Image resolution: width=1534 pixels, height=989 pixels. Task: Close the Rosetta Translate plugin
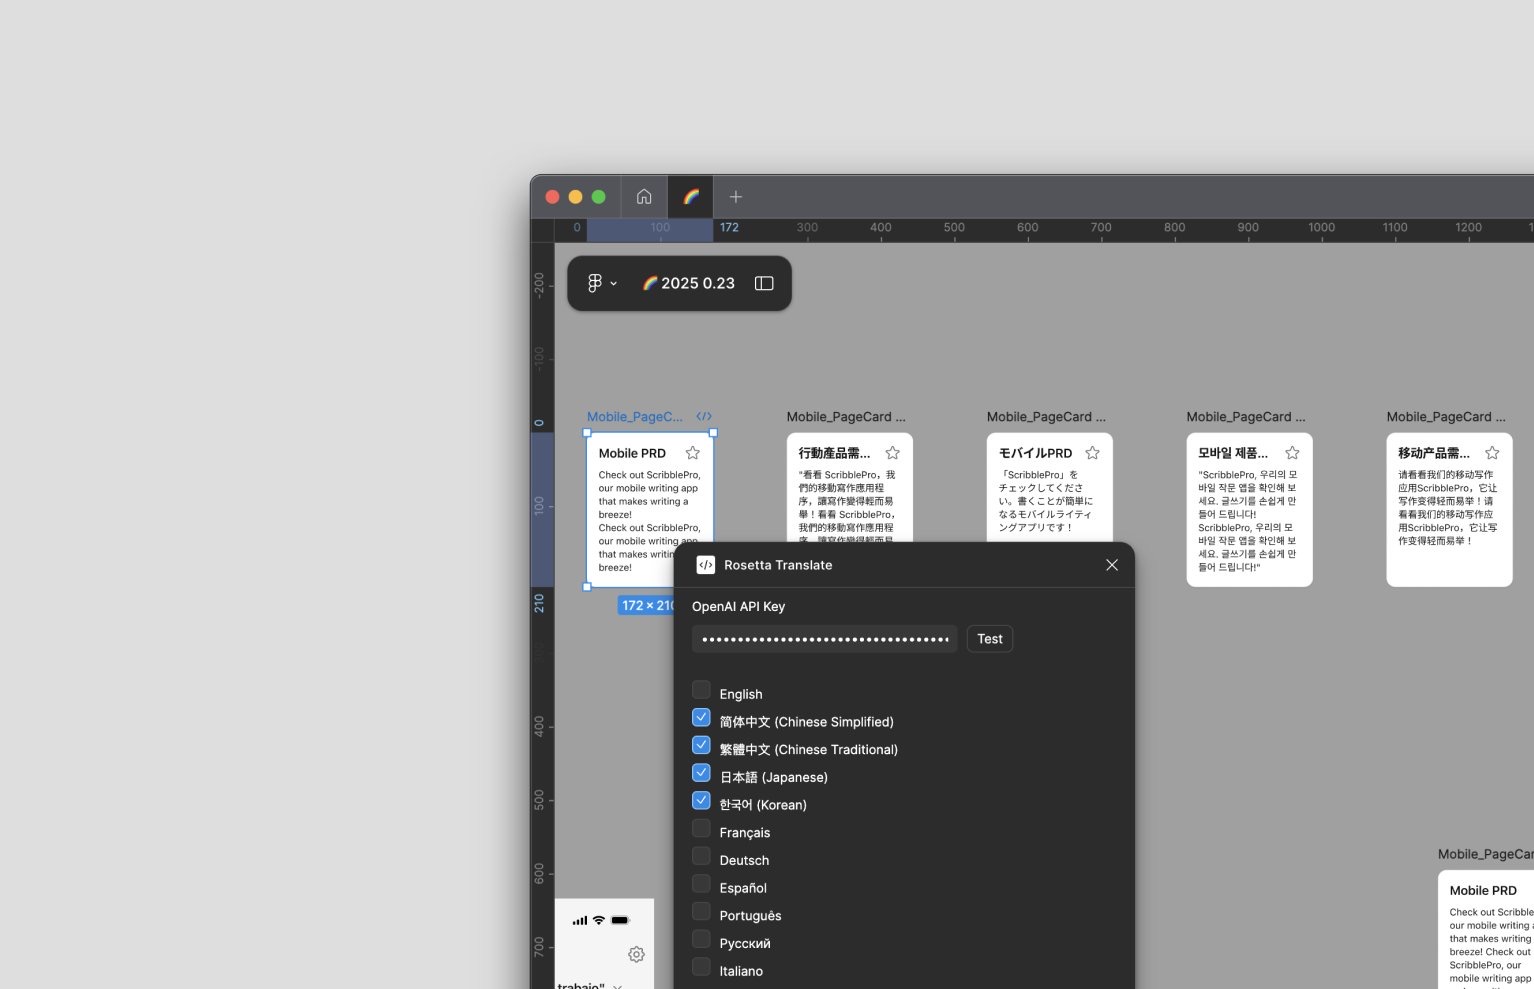pyautogui.click(x=1112, y=565)
